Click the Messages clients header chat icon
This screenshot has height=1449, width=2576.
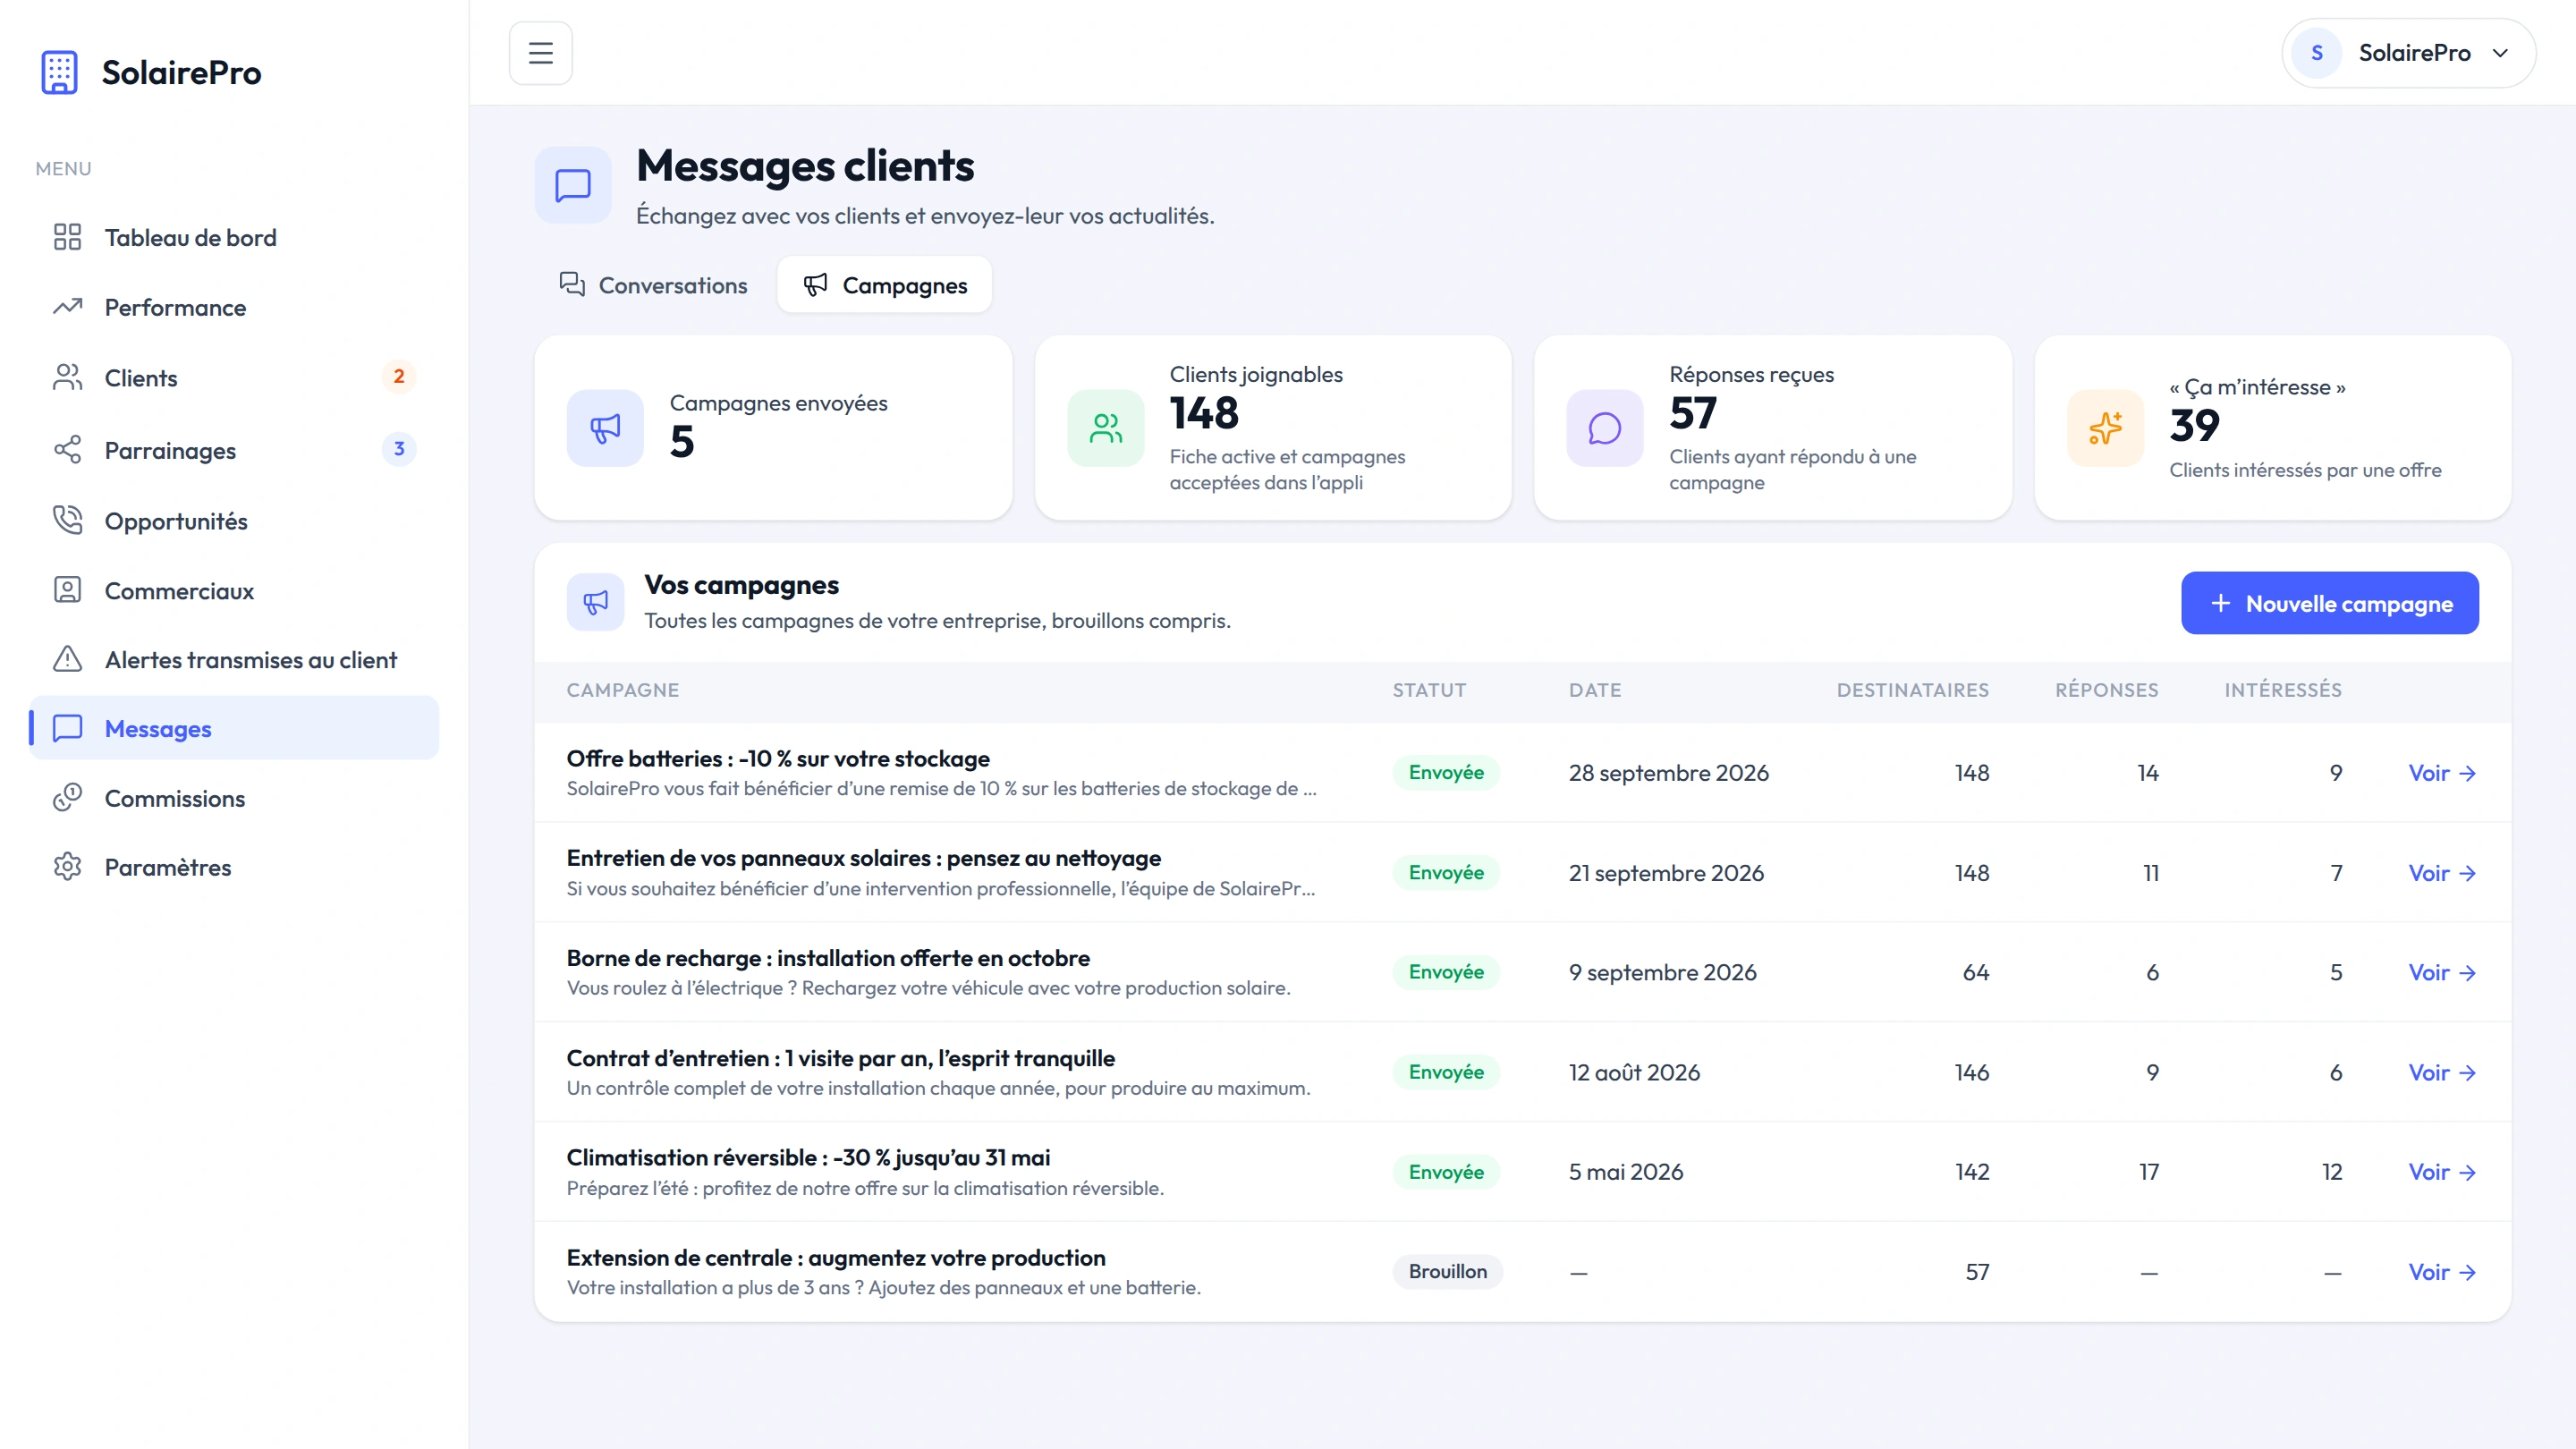pyautogui.click(x=572, y=185)
